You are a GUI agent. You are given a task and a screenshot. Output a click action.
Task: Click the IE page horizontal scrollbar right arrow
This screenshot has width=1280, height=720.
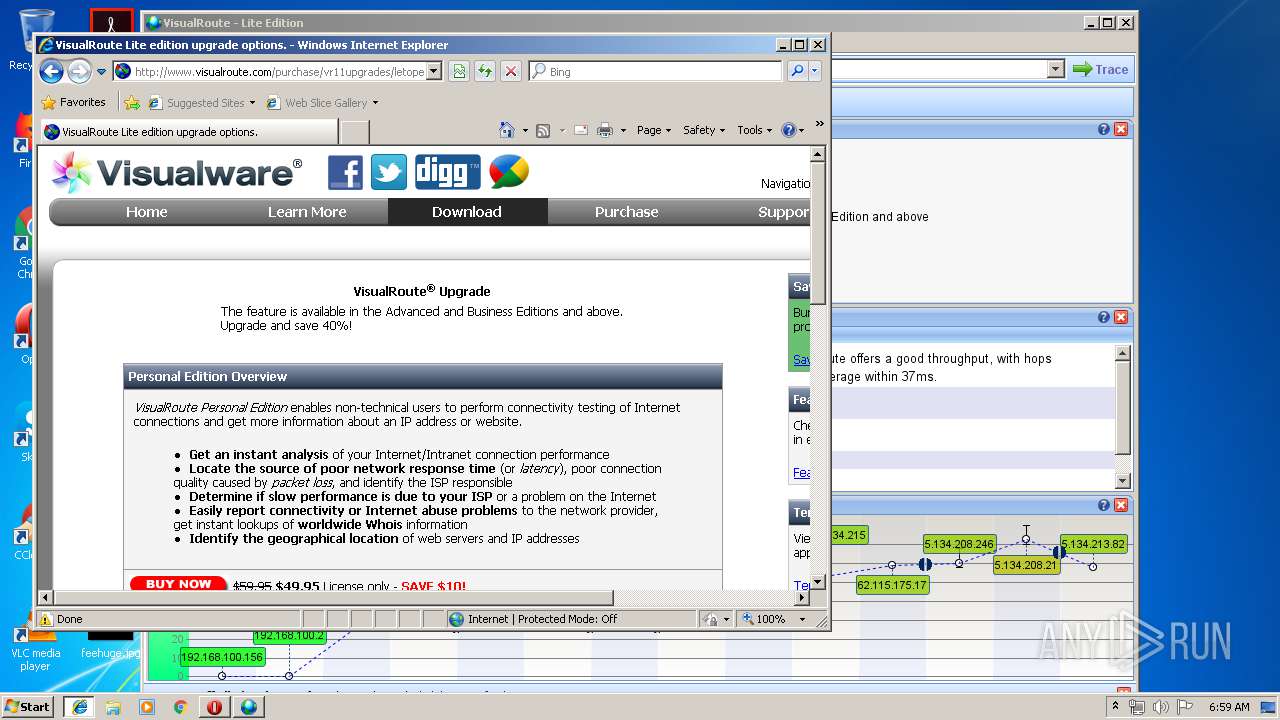[801, 598]
